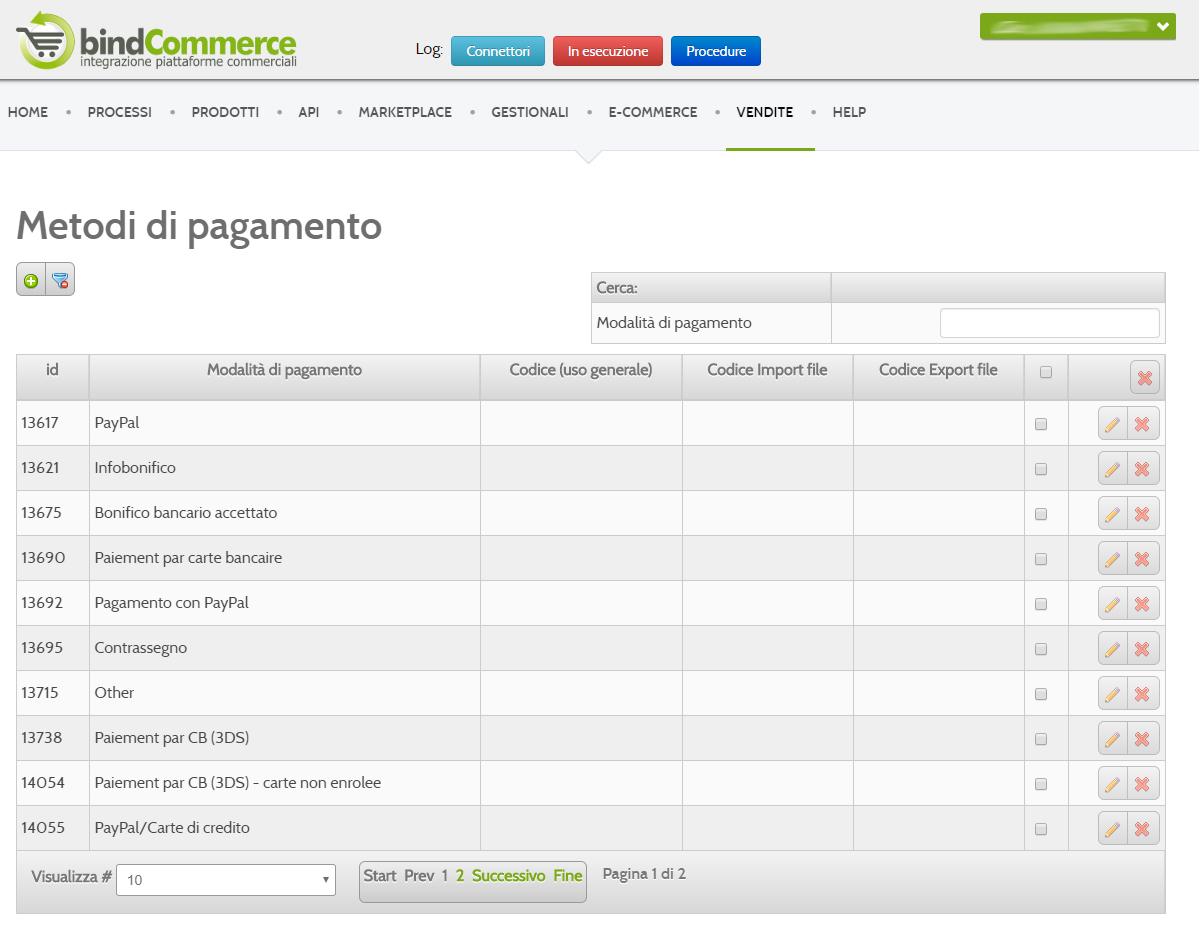Viewport: 1199px width, 947px height.
Task: Edit the Contrassegno row
Action: [1113, 649]
